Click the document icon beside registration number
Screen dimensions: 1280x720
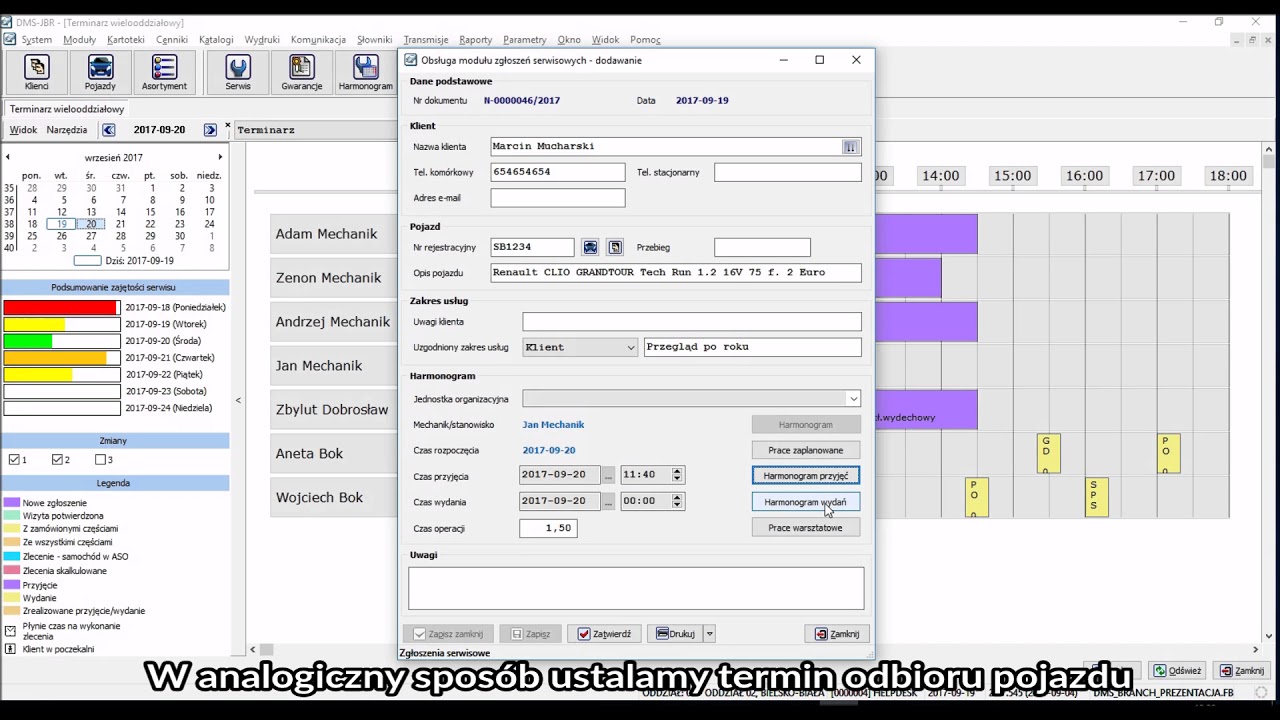point(615,247)
